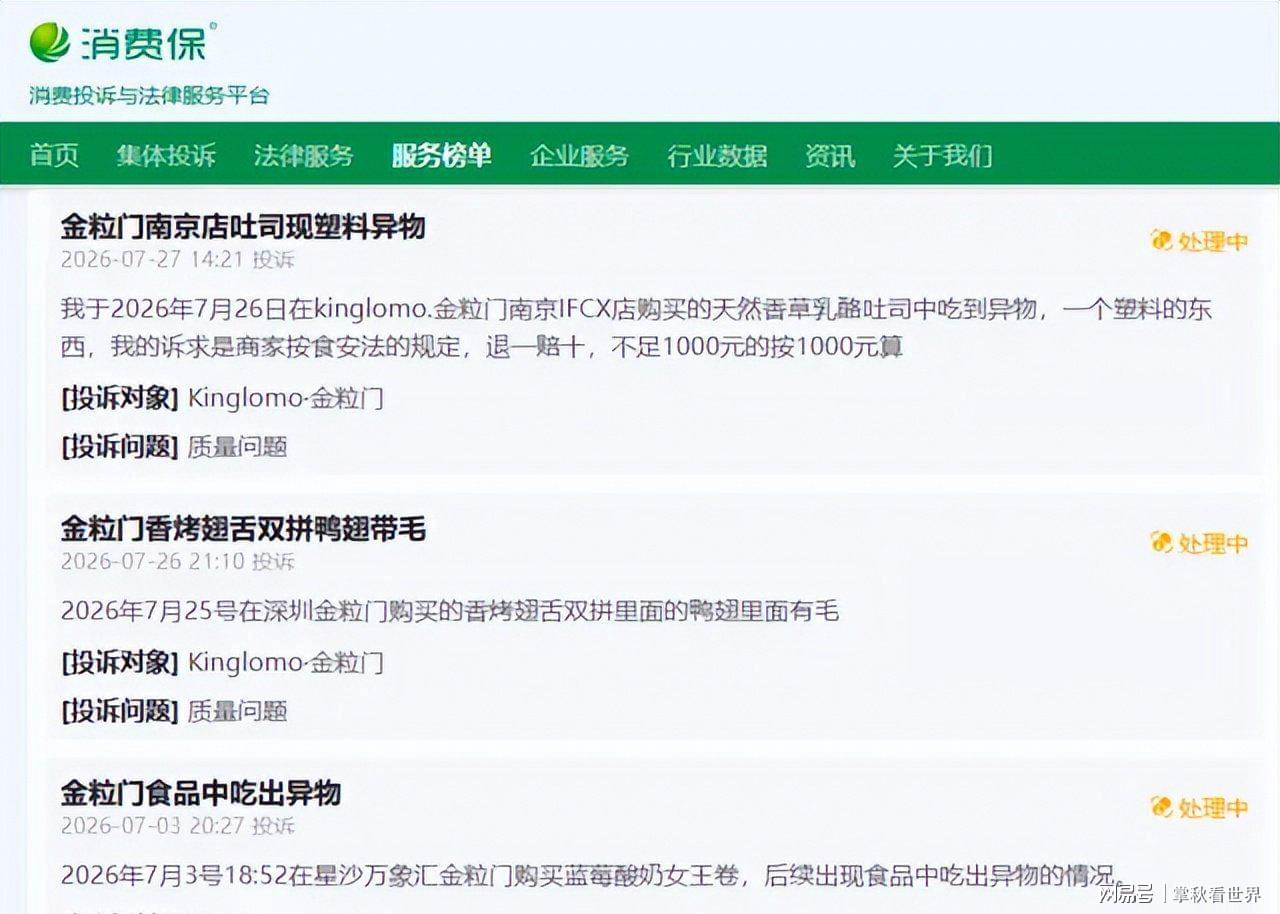Click the 消费保 green leaf logo
This screenshot has height=914, width=1280.
(50, 41)
